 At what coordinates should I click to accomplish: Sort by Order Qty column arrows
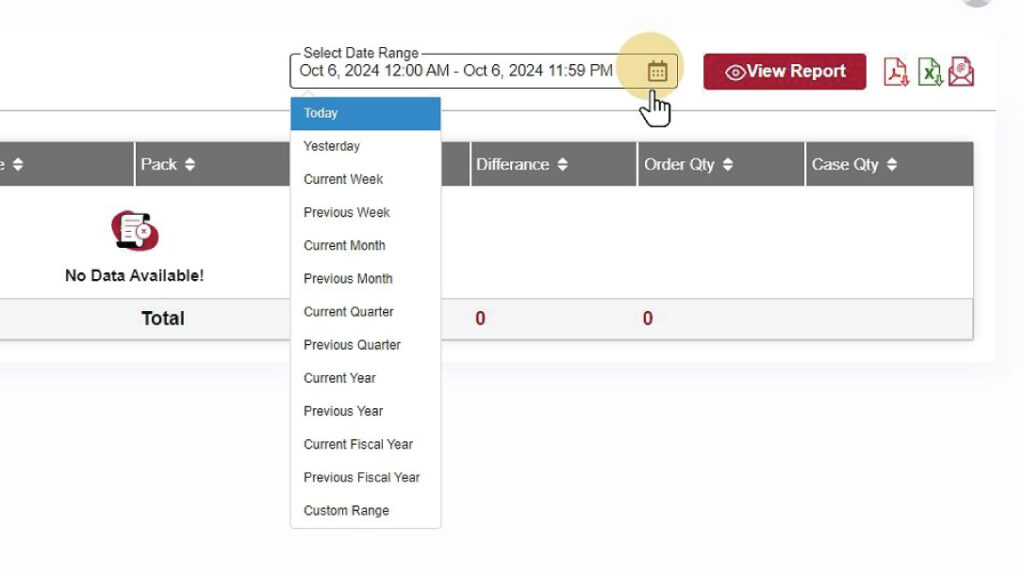click(728, 165)
